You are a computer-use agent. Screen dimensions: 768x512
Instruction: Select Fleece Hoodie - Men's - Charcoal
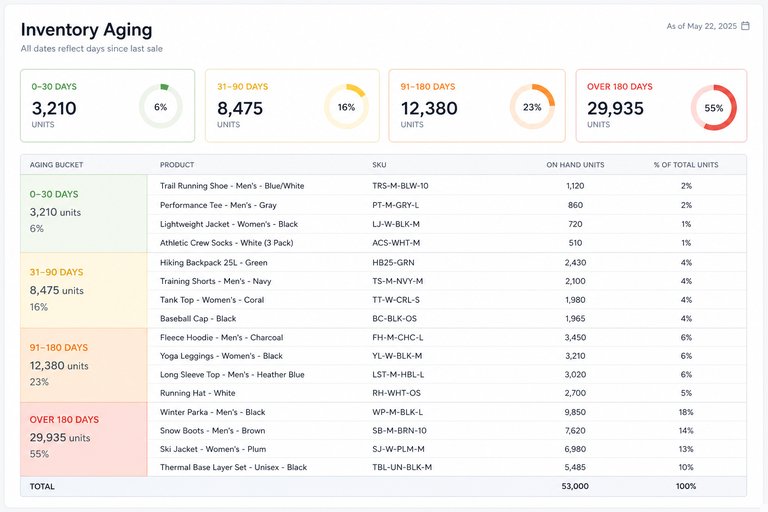click(x=221, y=338)
